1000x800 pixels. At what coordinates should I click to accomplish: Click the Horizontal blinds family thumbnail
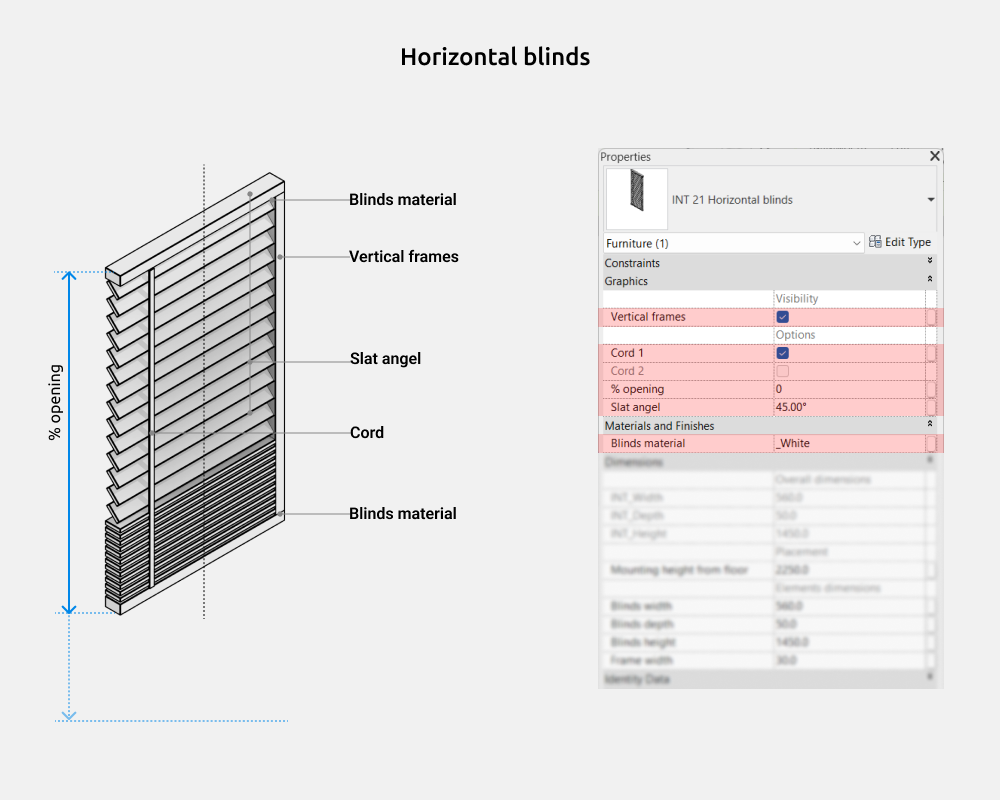point(636,199)
